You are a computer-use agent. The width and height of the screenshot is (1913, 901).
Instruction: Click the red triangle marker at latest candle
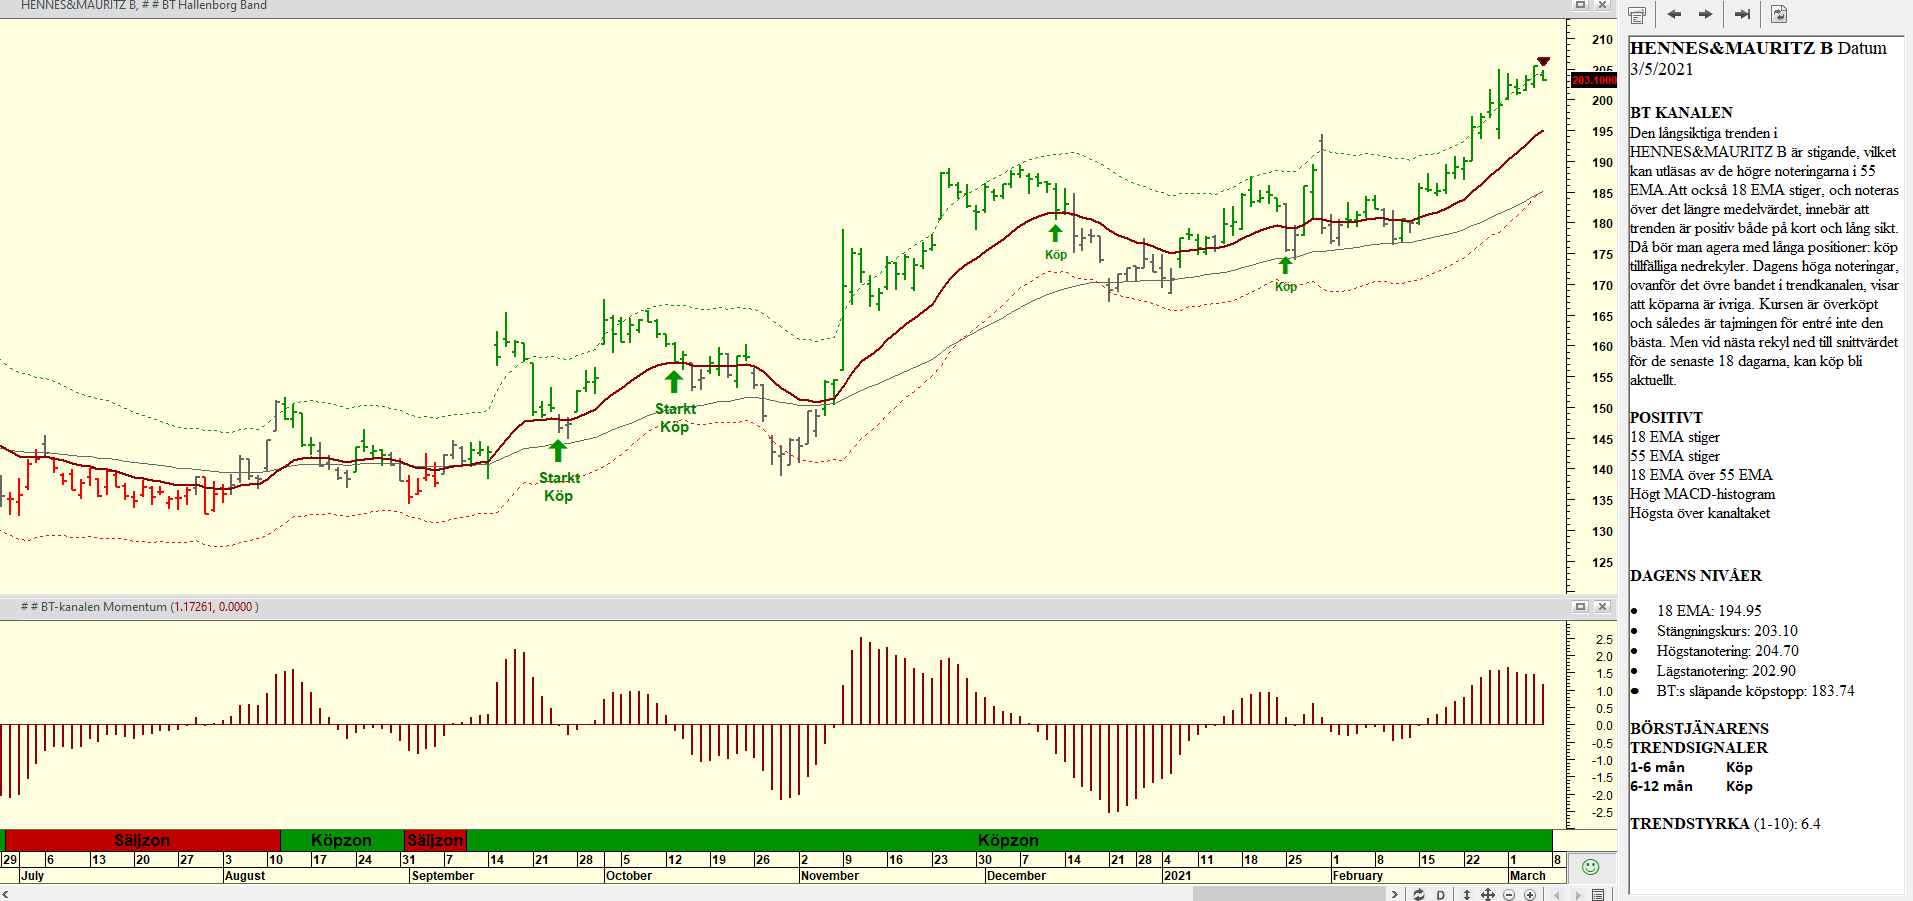[1543, 61]
